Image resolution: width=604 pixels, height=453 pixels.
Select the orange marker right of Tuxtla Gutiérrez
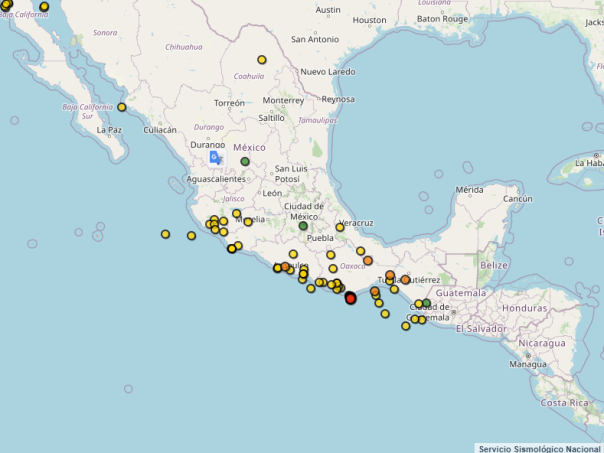(405, 280)
